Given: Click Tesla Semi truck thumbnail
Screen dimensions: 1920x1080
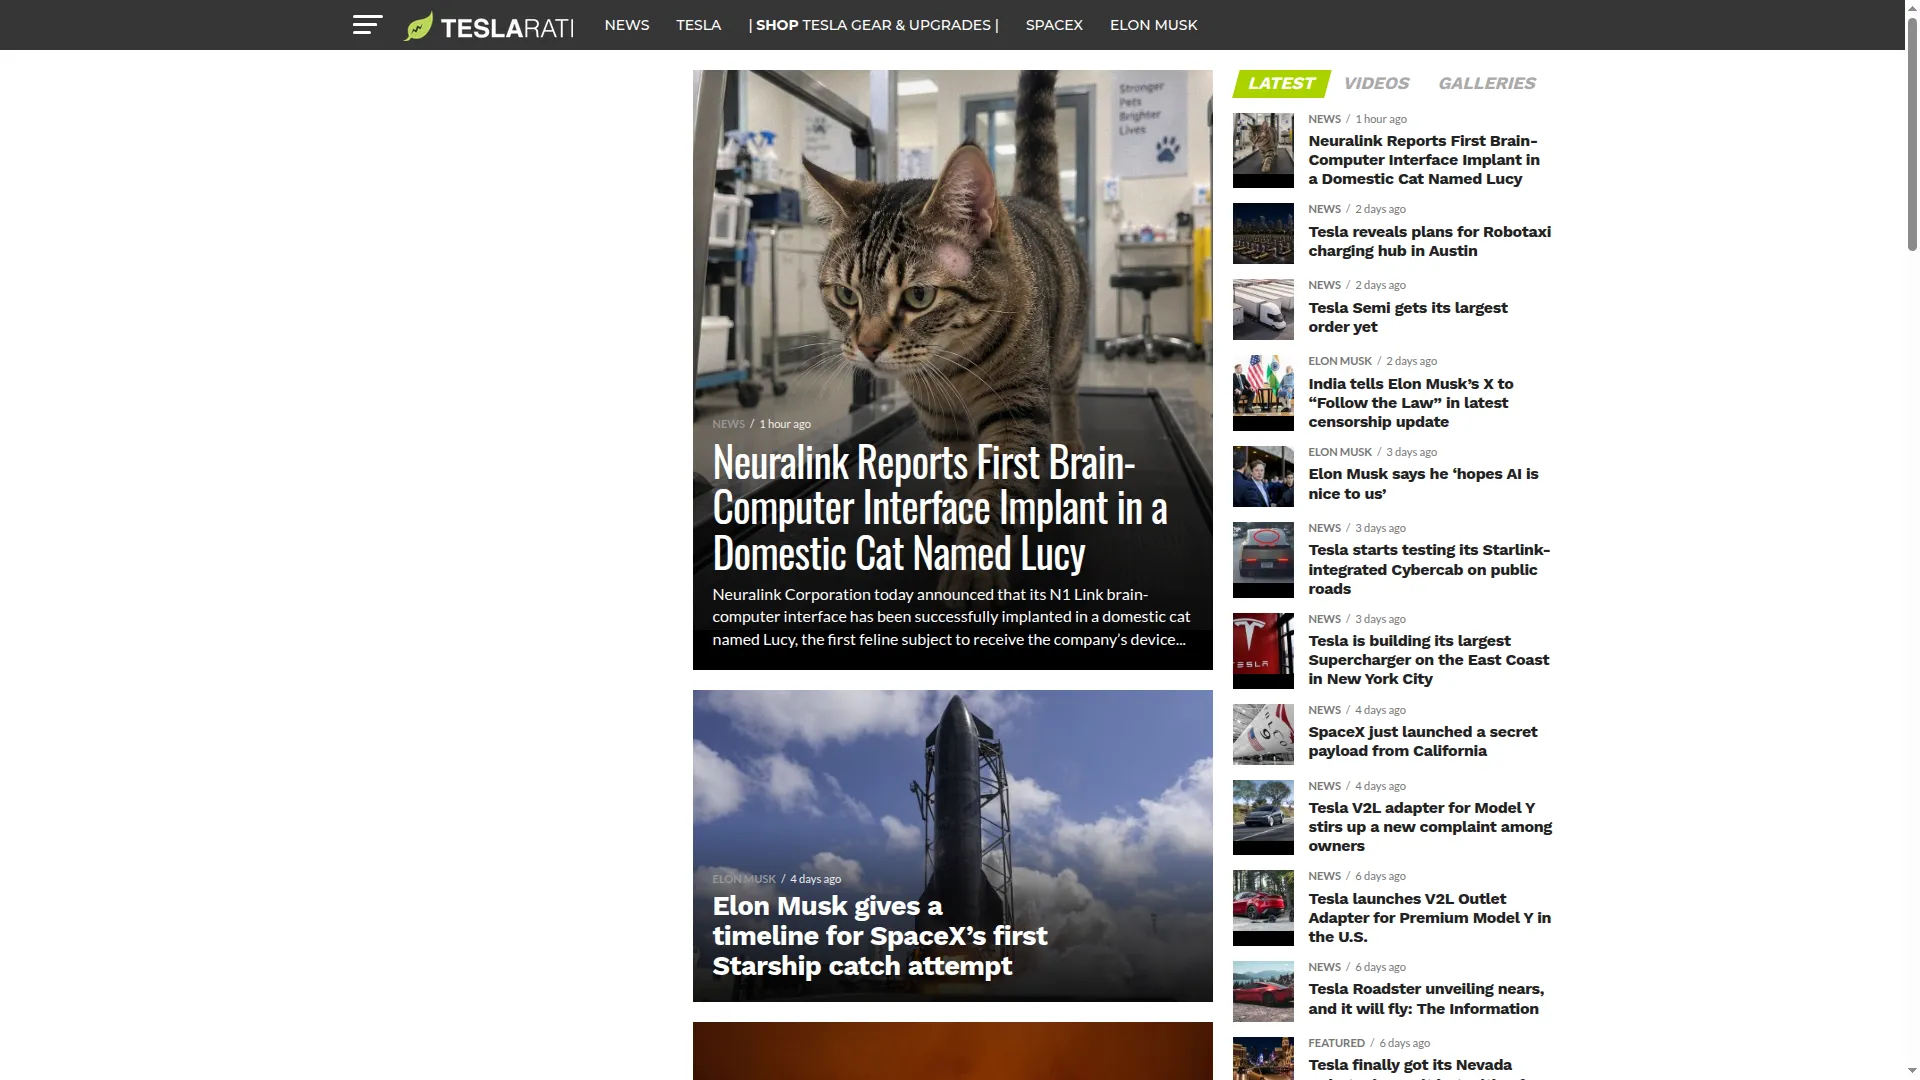Looking at the screenshot, I should click(1263, 310).
